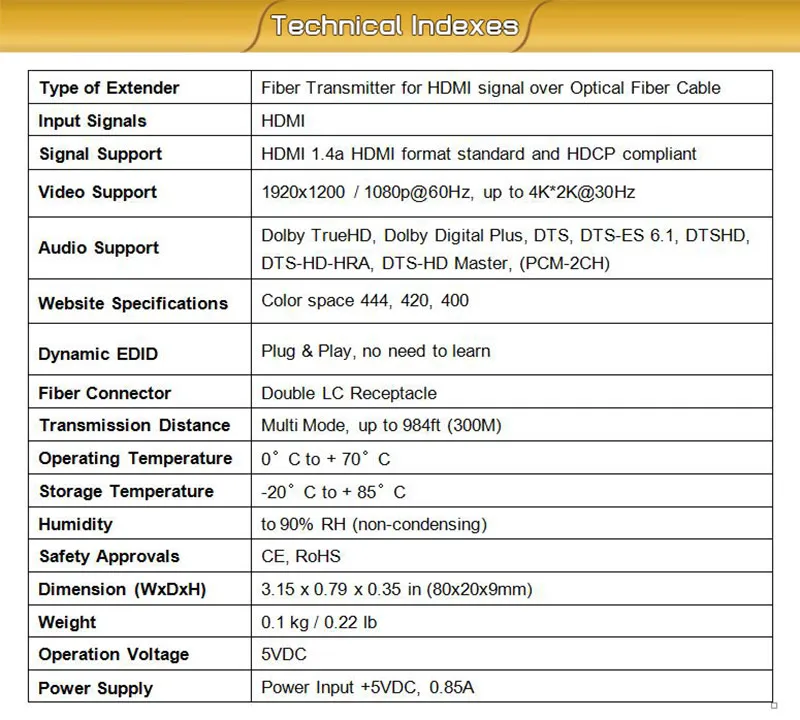Click the 'Double LC Receptacle' value
Viewport: 800px width, 720px height.
point(349,393)
